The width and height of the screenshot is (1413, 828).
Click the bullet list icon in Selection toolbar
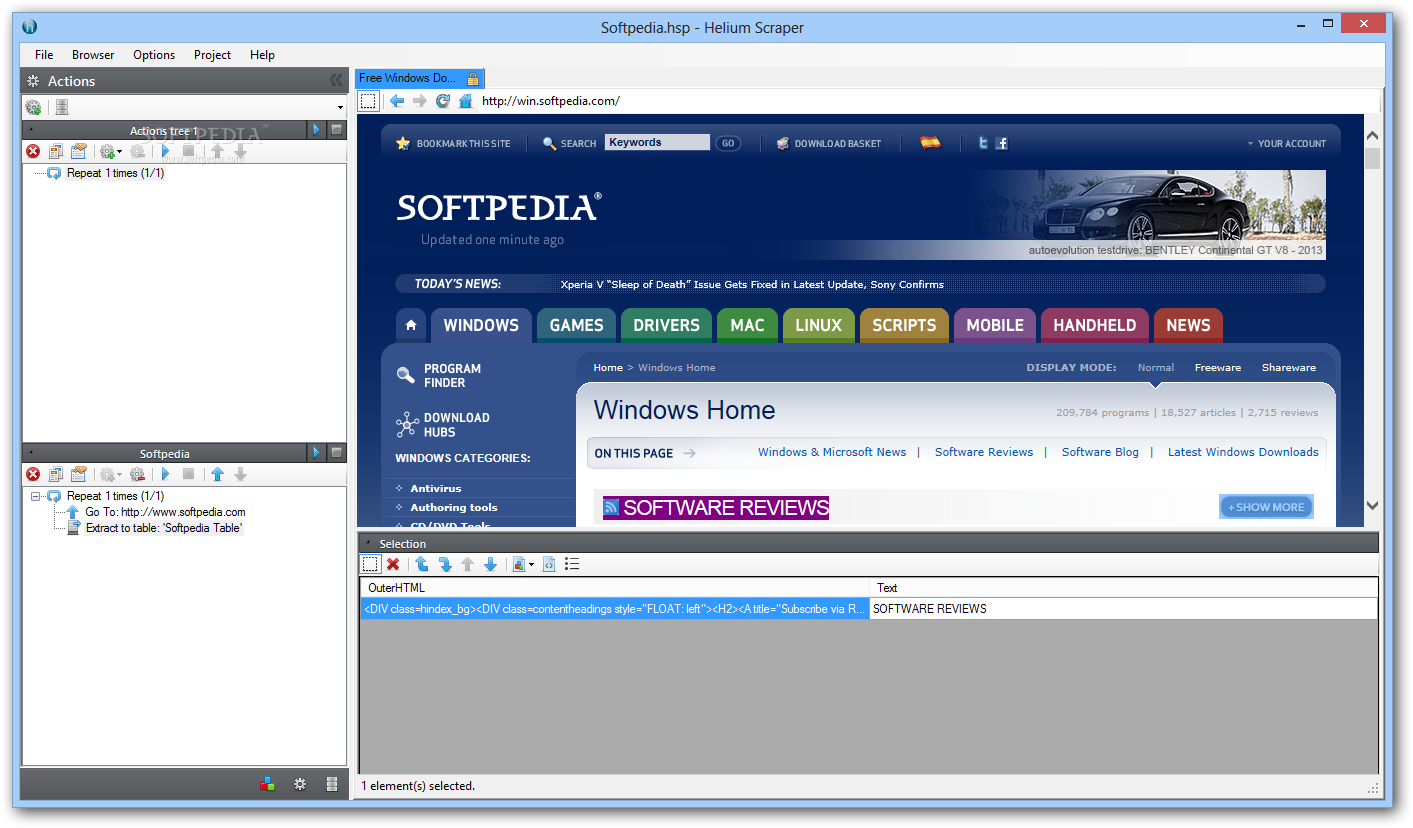[x=572, y=564]
